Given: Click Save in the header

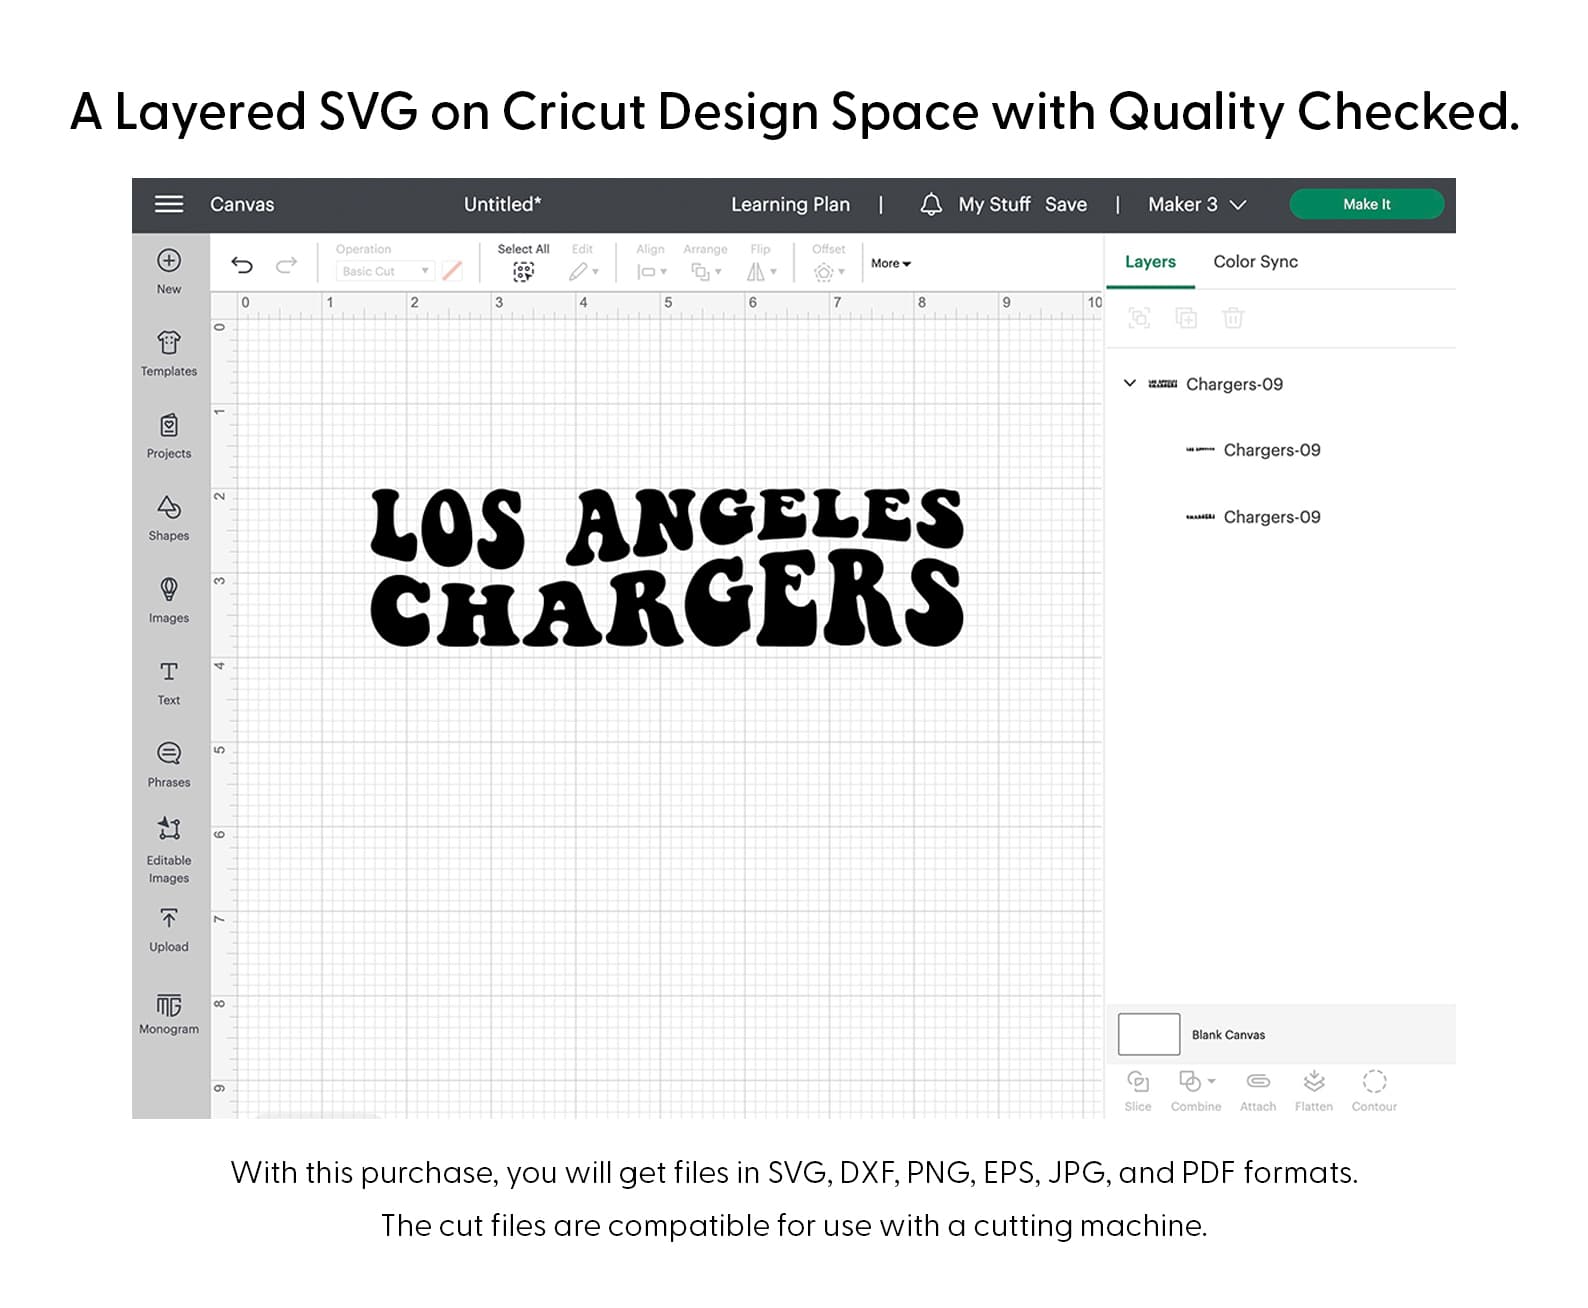Looking at the screenshot, I should click(1066, 204).
